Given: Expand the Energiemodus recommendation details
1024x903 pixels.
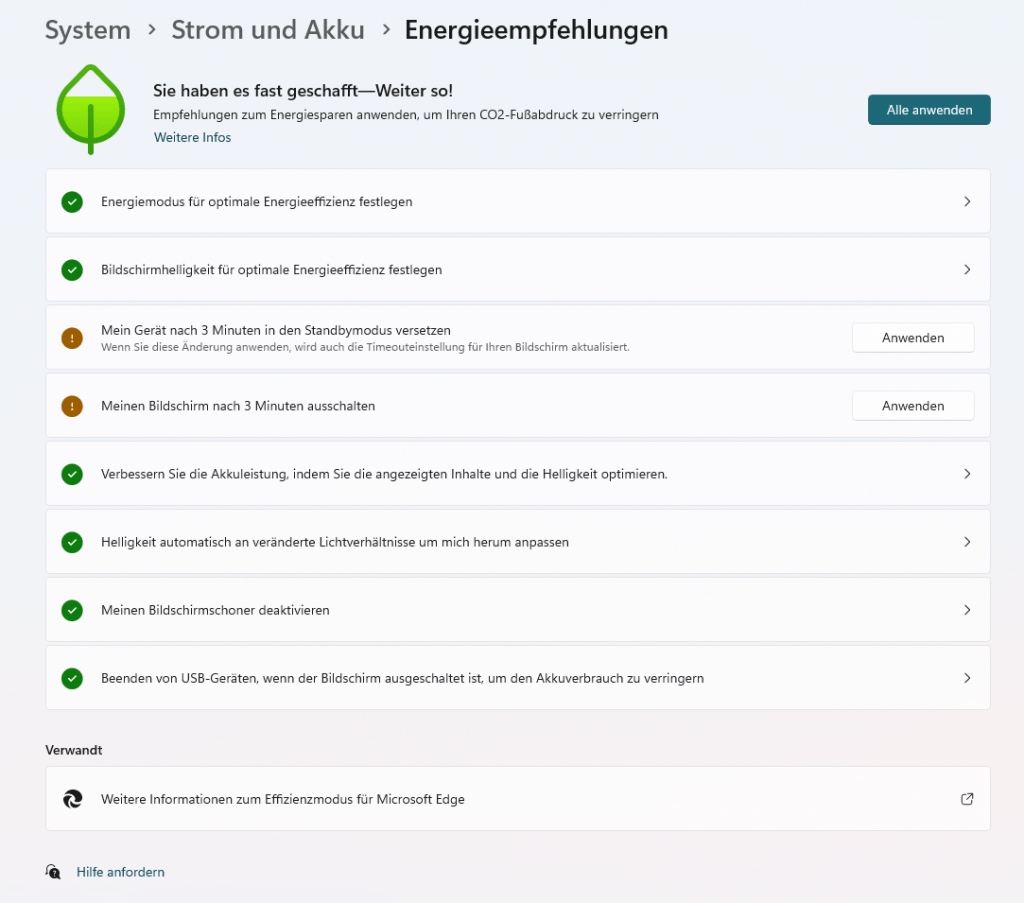Looking at the screenshot, I should 966,201.
